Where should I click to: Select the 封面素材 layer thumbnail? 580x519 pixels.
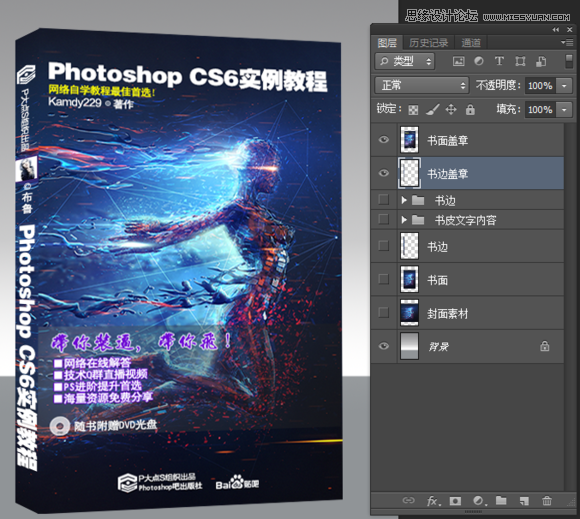tap(409, 313)
